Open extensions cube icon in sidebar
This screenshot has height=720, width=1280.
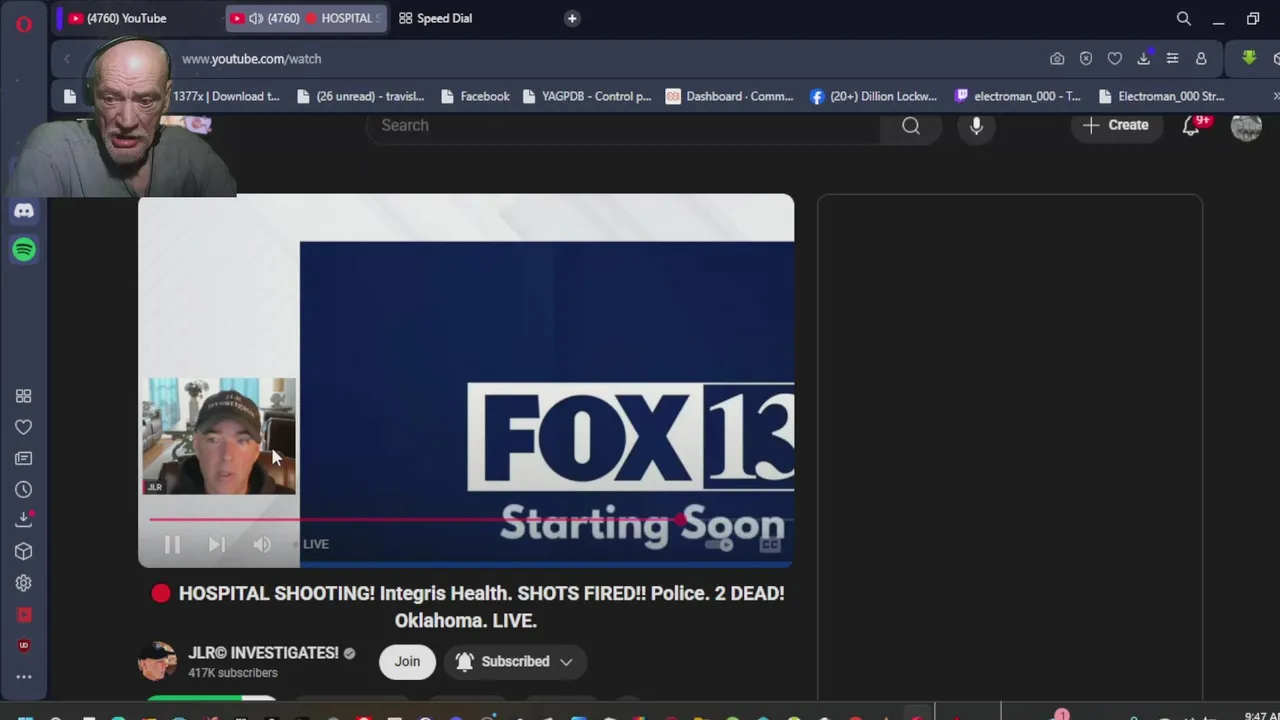(x=24, y=552)
